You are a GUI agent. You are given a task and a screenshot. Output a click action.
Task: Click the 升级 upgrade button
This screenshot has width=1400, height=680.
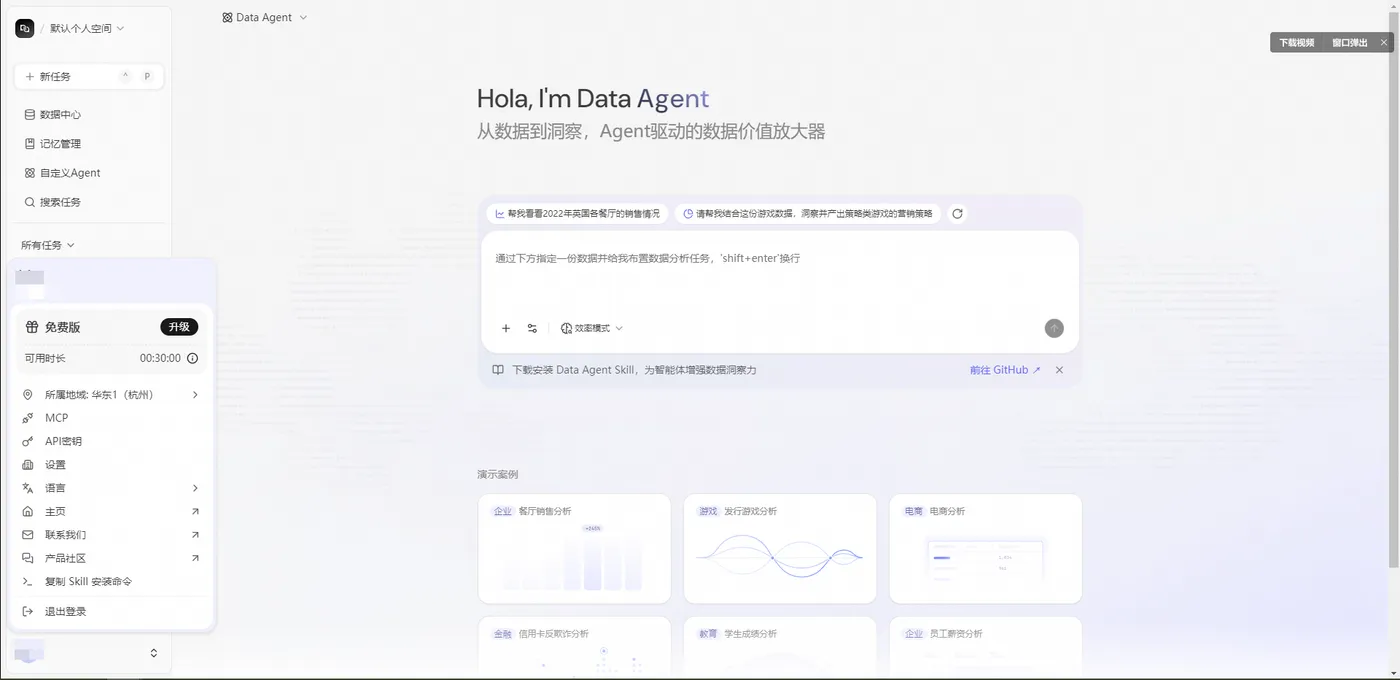[x=179, y=327]
